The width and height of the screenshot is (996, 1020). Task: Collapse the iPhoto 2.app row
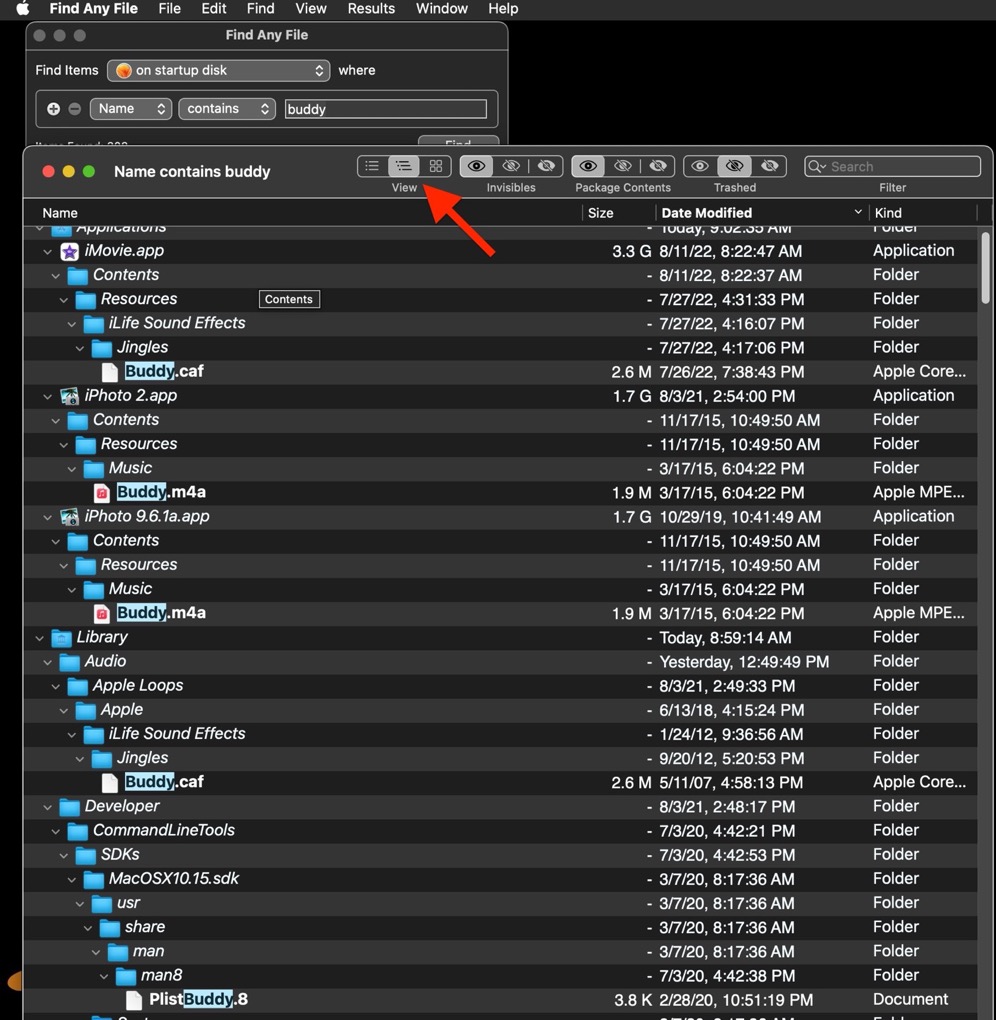coord(47,396)
